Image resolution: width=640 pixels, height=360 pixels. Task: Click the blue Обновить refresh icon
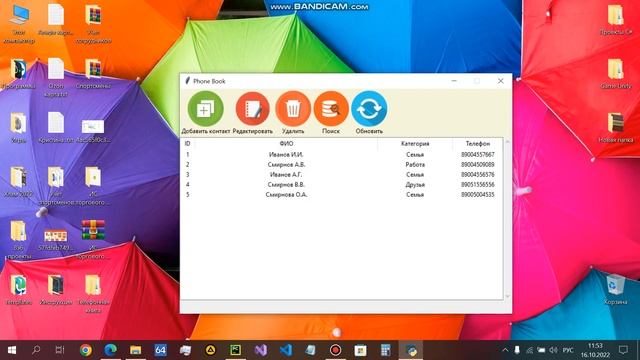(x=369, y=109)
